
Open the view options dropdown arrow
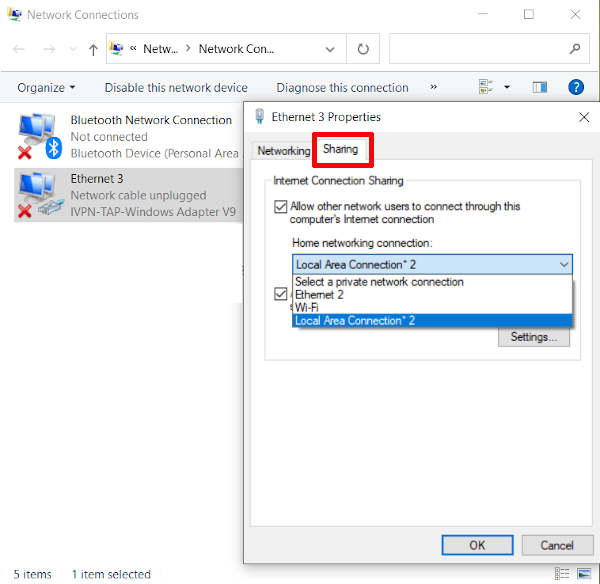point(507,87)
